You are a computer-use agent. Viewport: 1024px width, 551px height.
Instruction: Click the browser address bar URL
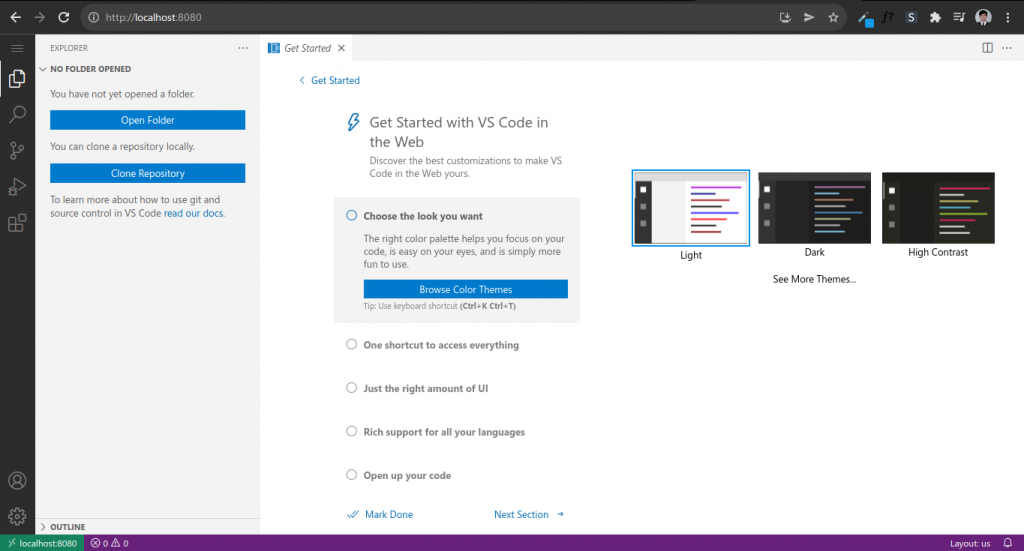pyautogui.click(x=153, y=18)
